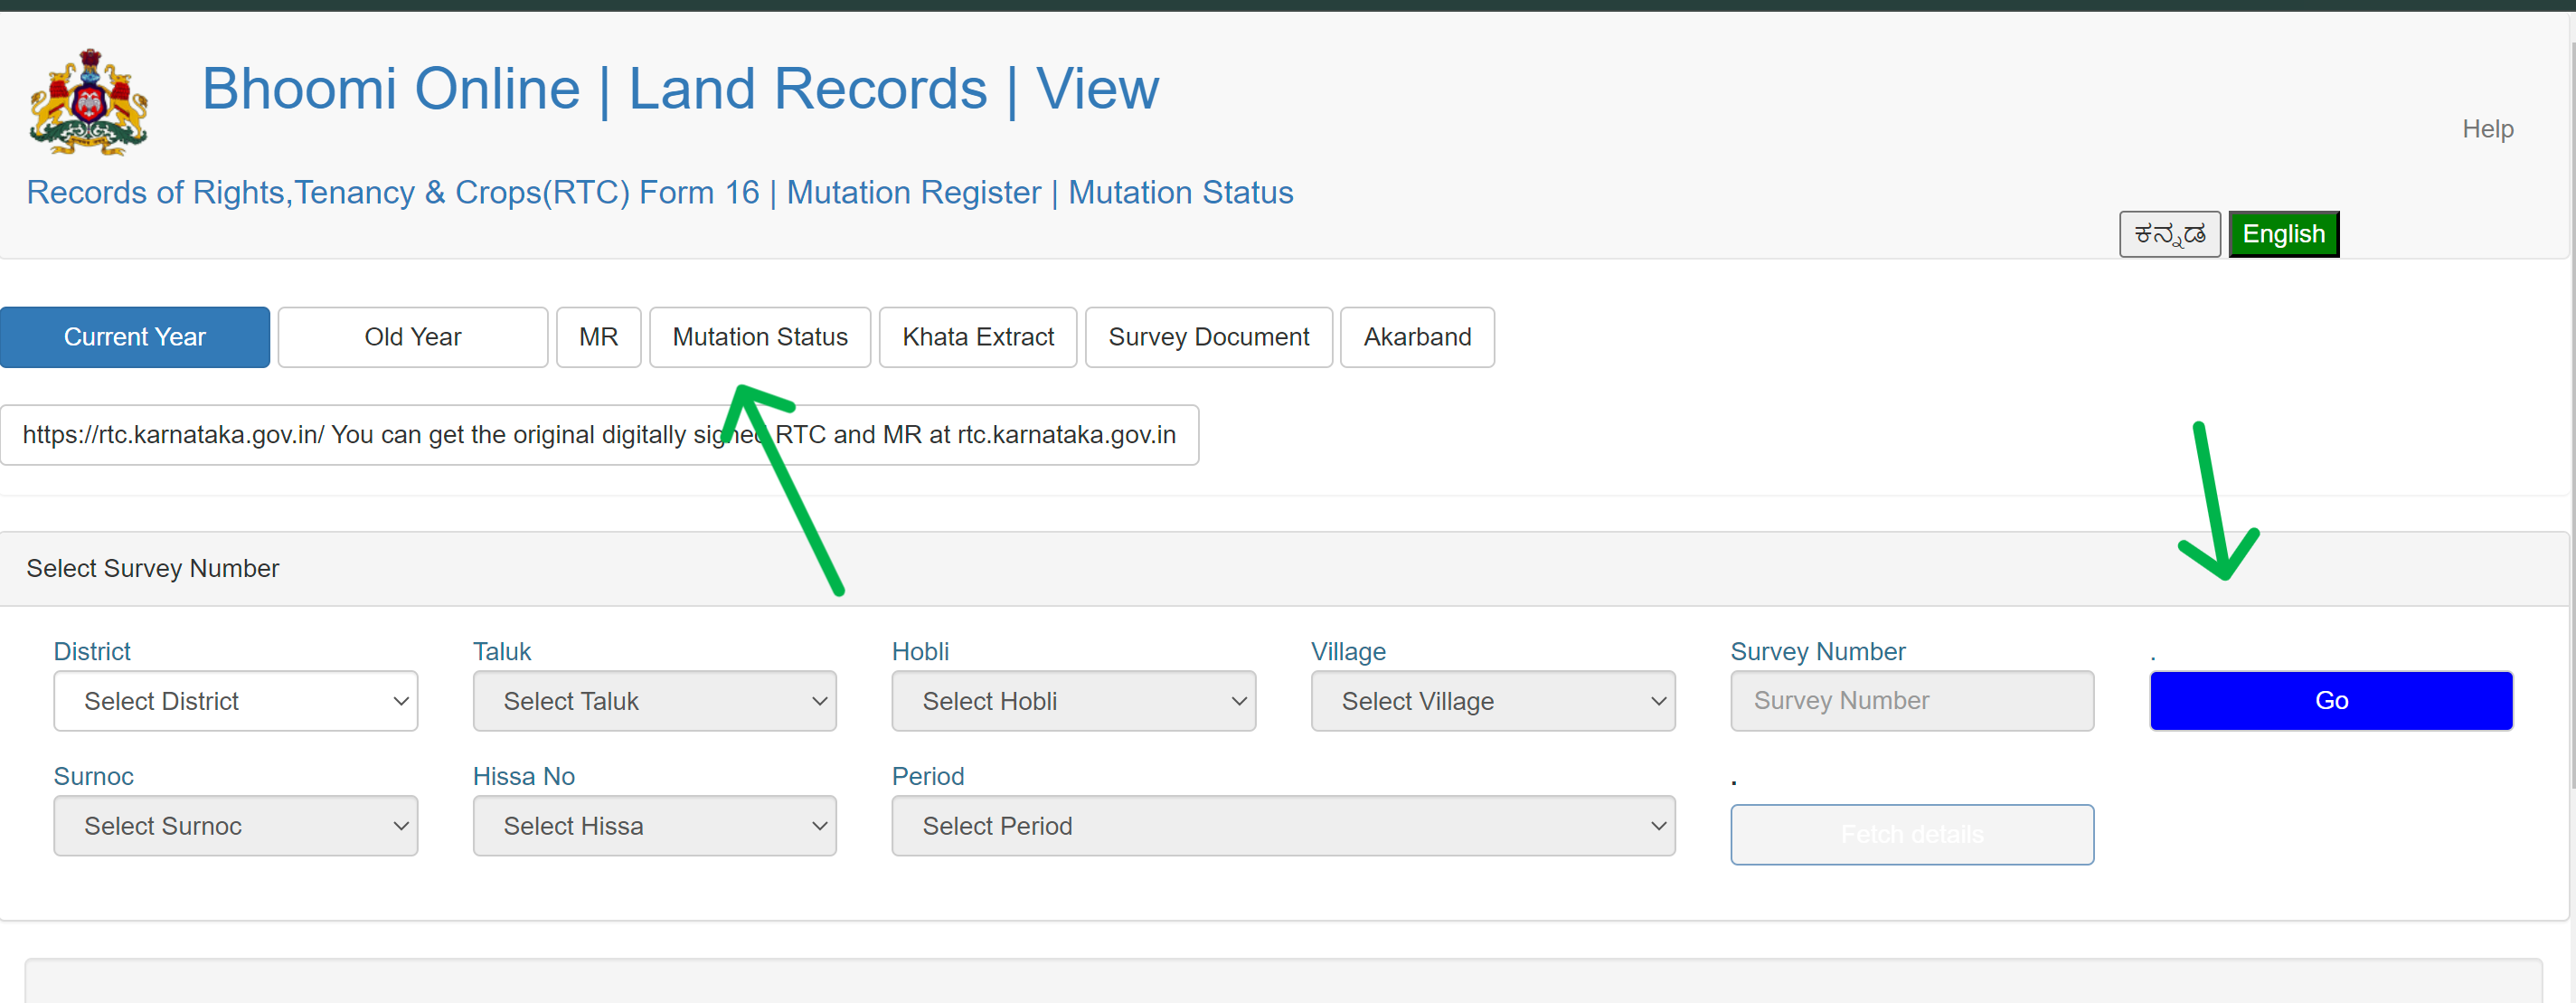Image resolution: width=2576 pixels, height=1003 pixels.
Task: Click the Karnataka state emblem logo
Action: point(89,102)
